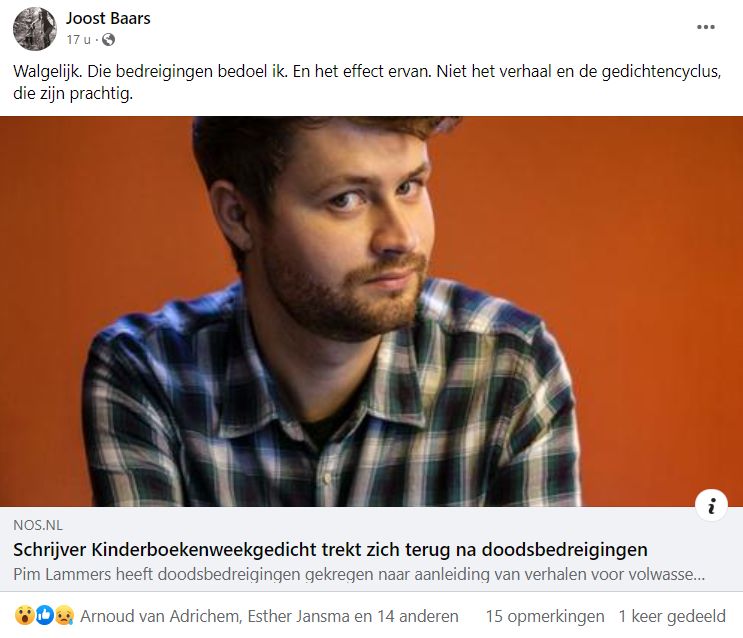743x638 pixels.
Task: Open the headline about Kinderboekenweekgedicht
Action: tap(330, 550)
